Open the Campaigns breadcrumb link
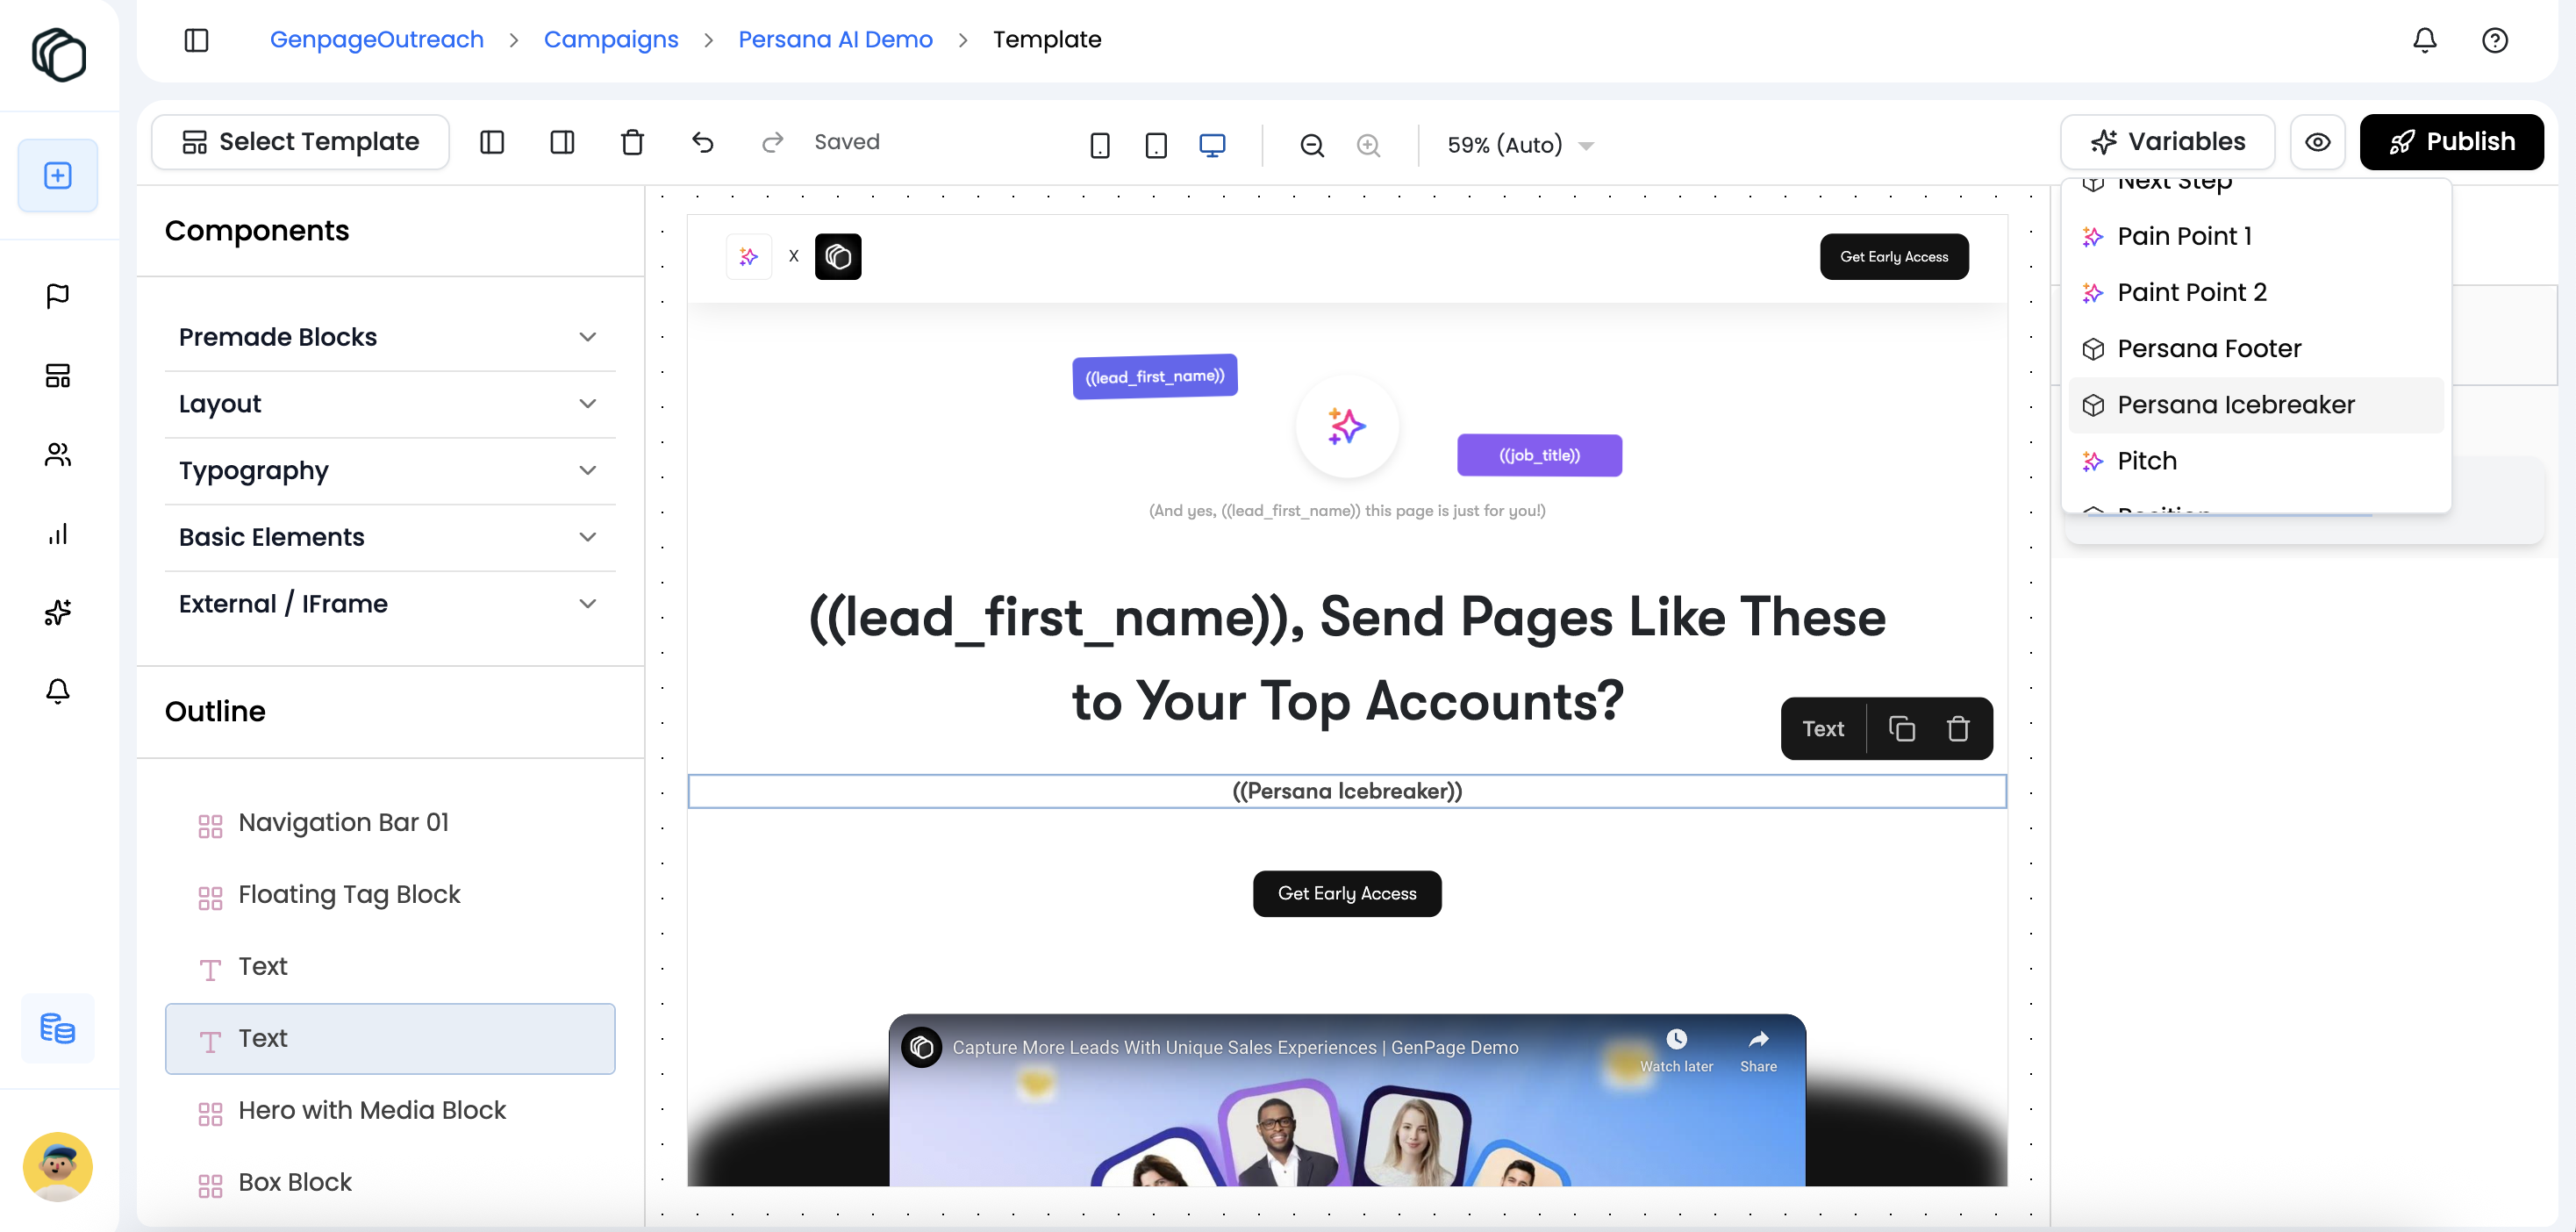The width and height of the screenshot is (2576, 1232). 610,40
